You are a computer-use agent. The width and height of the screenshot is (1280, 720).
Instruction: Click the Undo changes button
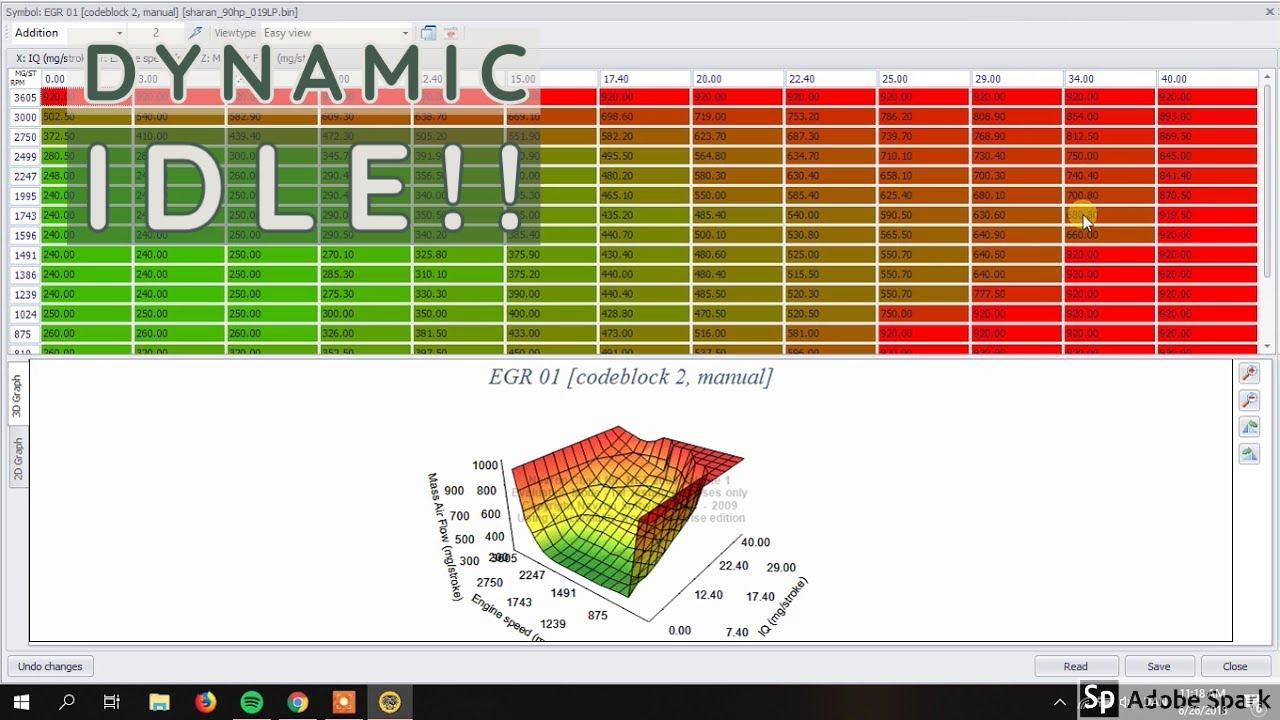coord(50,666)
